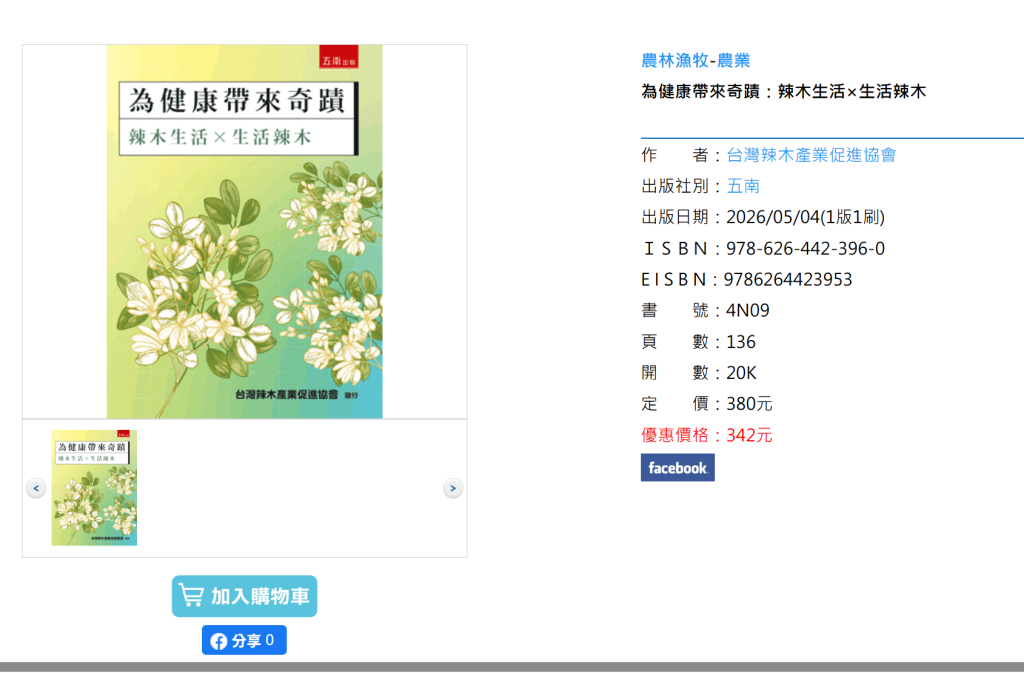This screenshot has width=1024, height=673.
Task: Select book title 為健康帶來奇蹟：辣木生活×生活辣木
Action: point(784,91)
